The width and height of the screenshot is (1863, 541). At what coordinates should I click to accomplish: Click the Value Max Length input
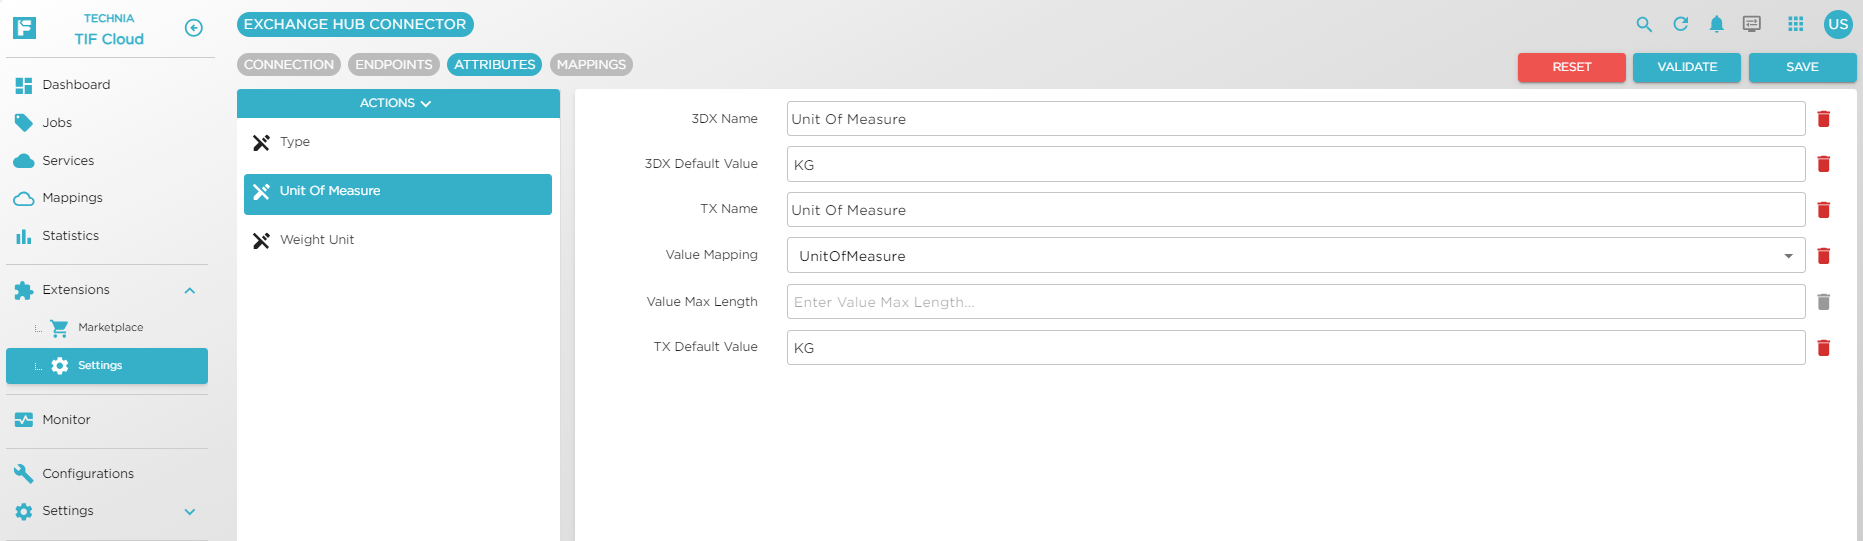coord(1295,302)
